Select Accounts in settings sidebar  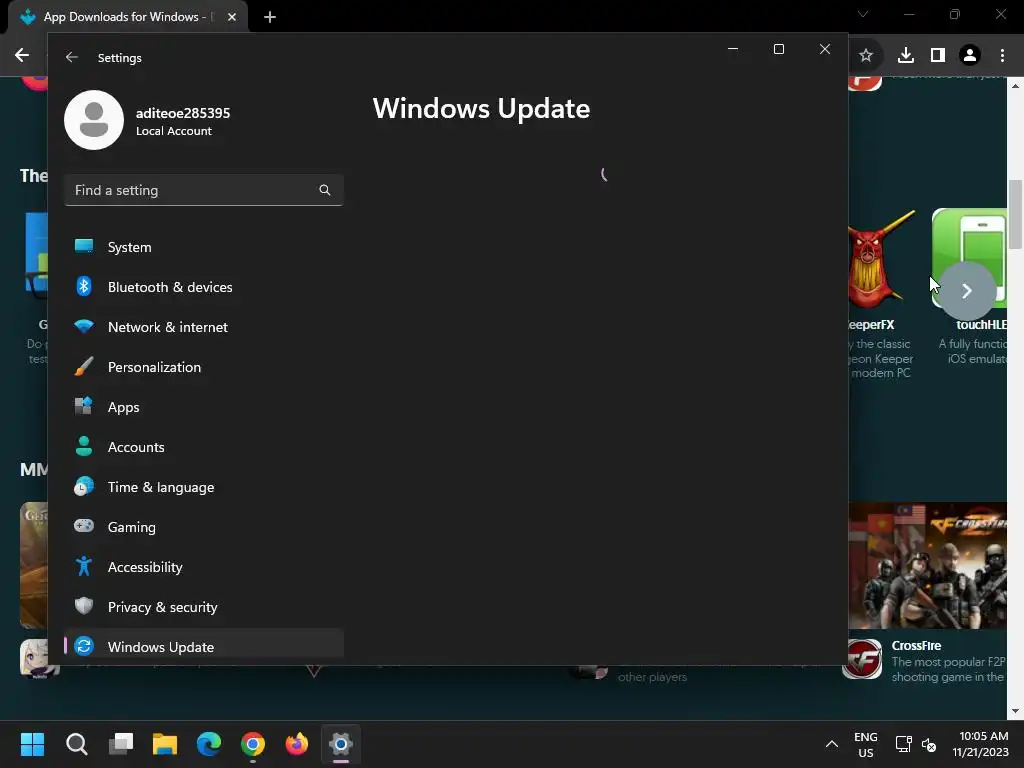coord(204,447)
